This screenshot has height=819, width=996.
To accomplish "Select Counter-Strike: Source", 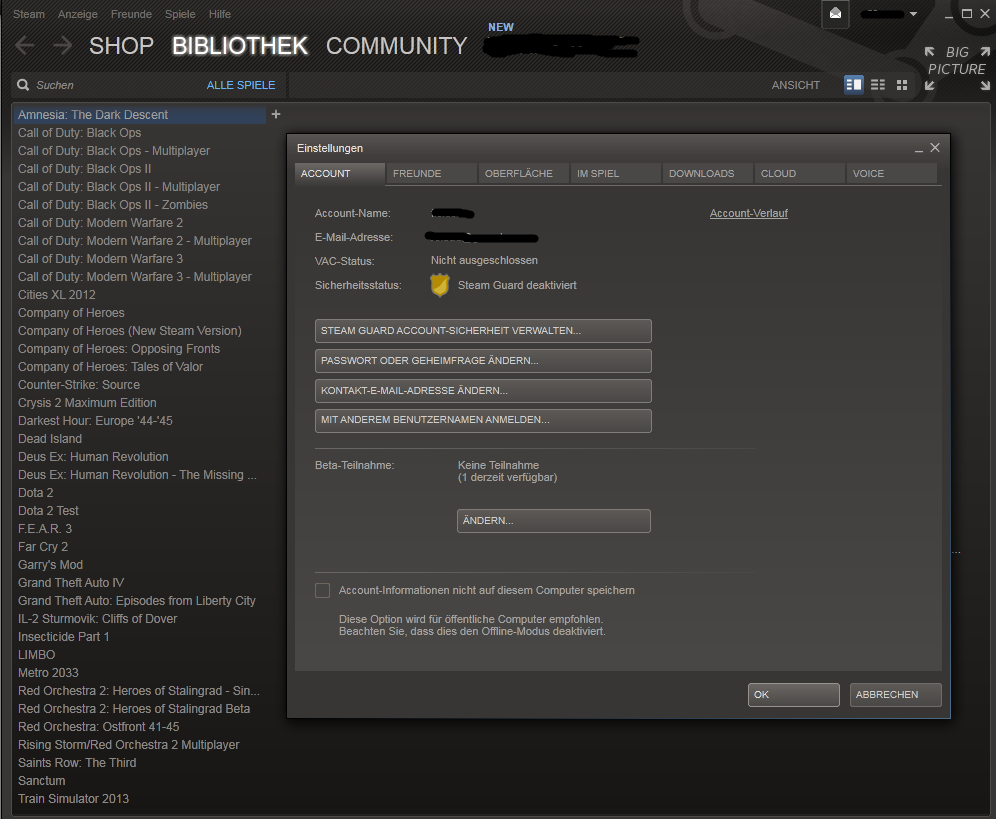I will (79, 384).
